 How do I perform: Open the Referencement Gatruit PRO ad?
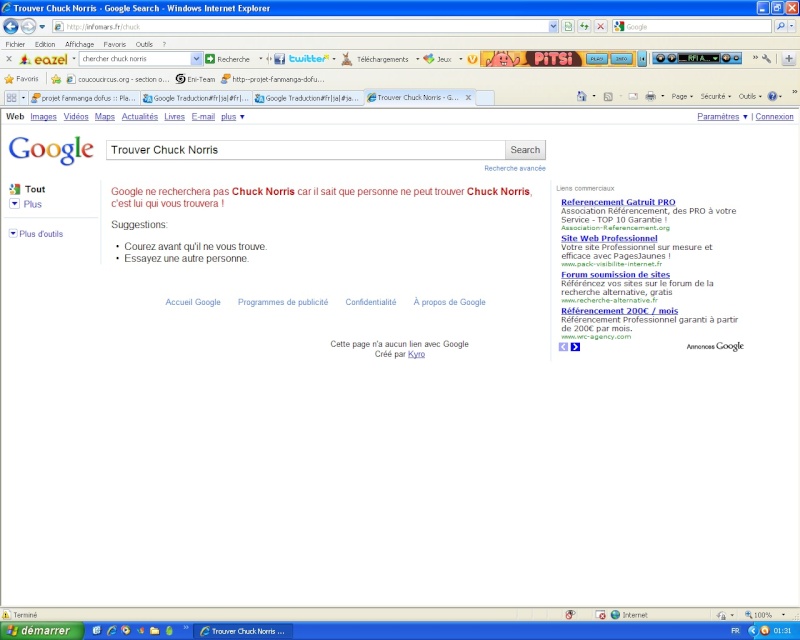pos(618,202)
